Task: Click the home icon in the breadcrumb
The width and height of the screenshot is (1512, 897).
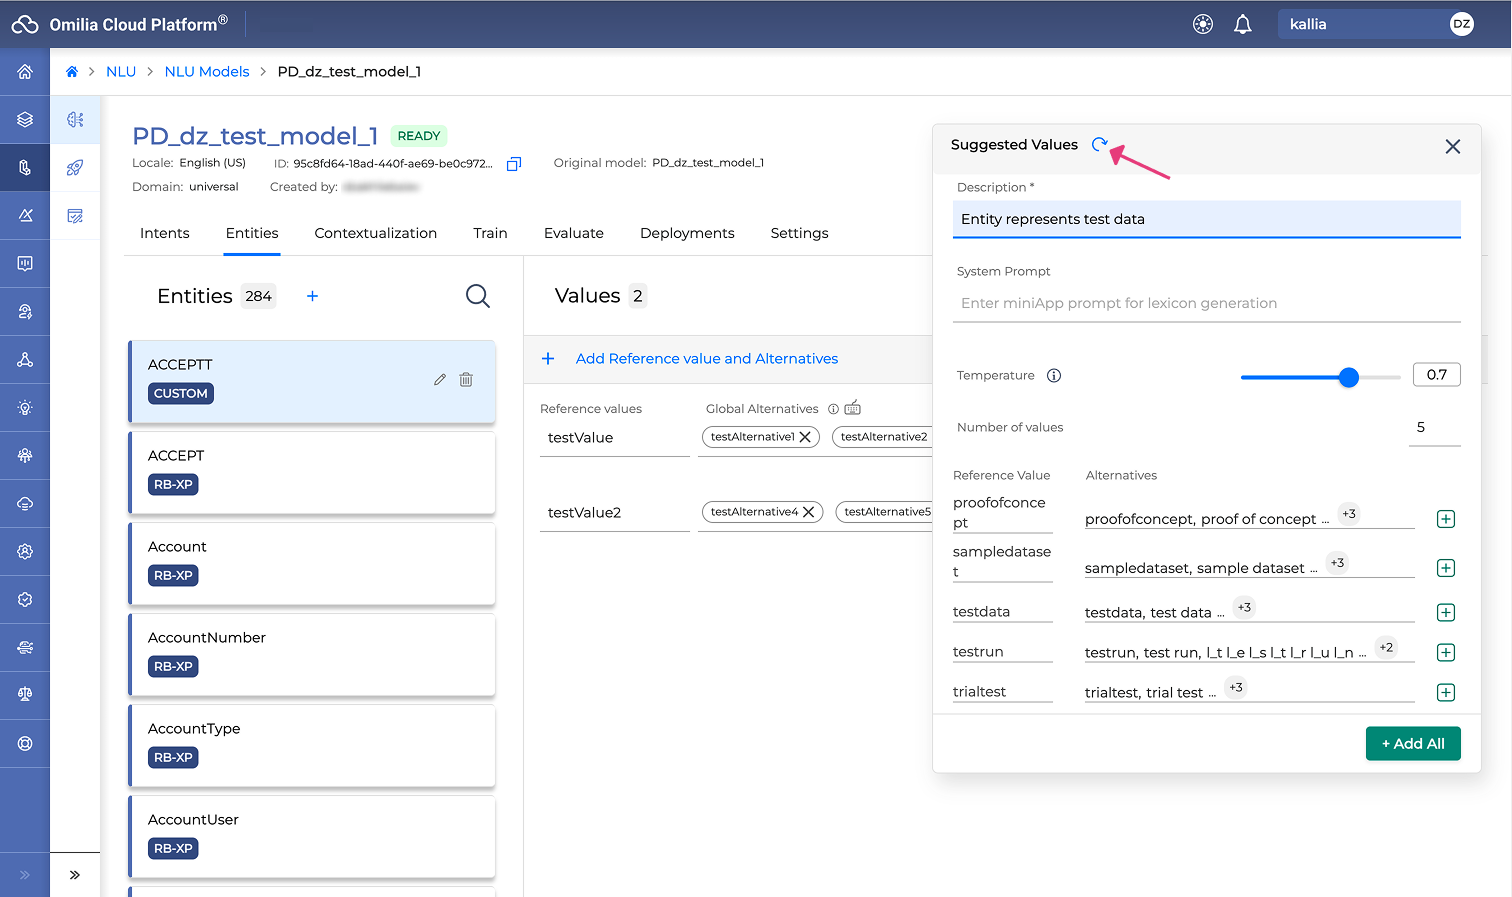Action: coord(72,72)
